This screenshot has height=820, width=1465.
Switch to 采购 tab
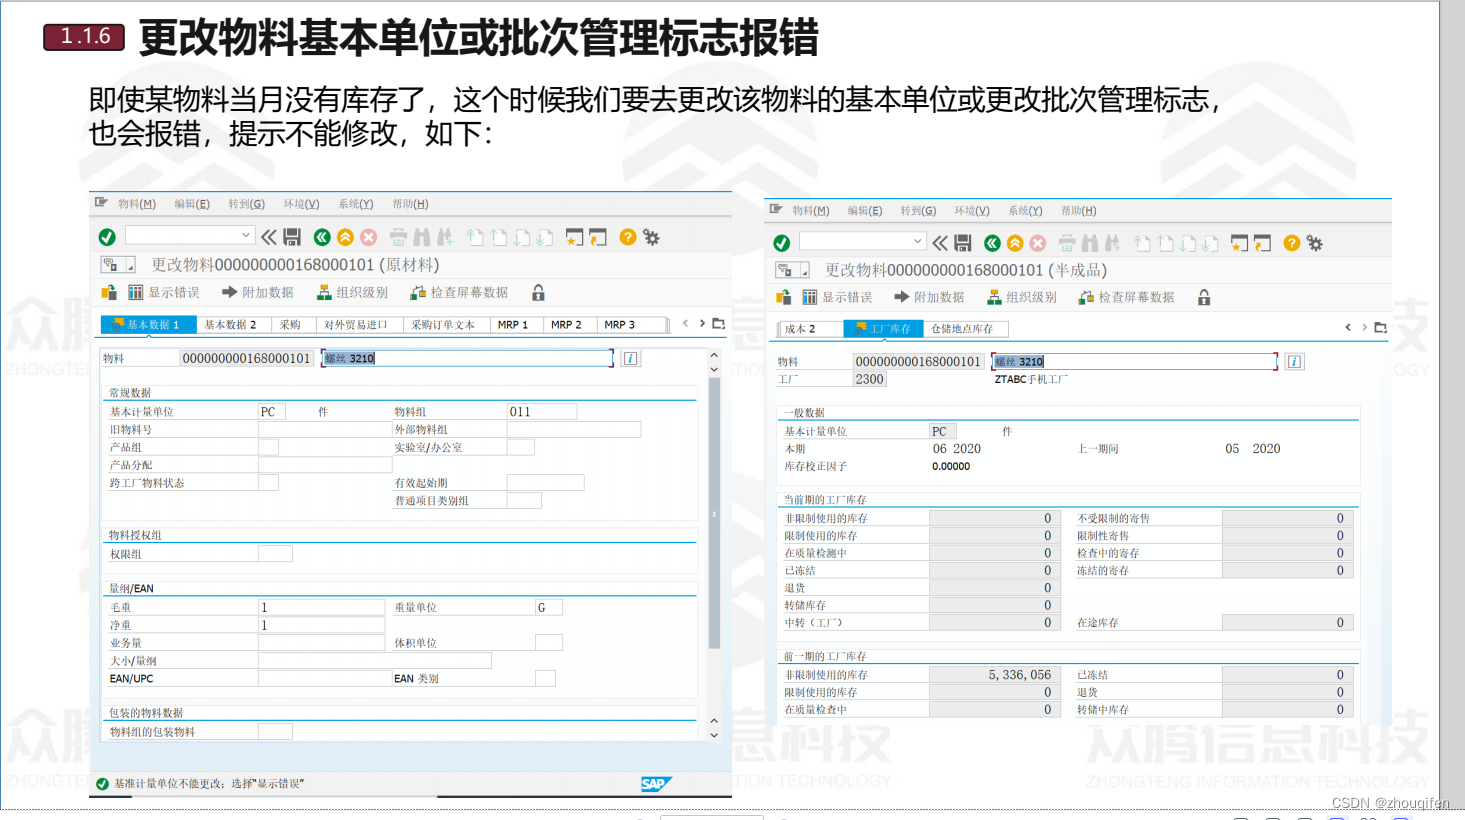[x=290, y=325]
